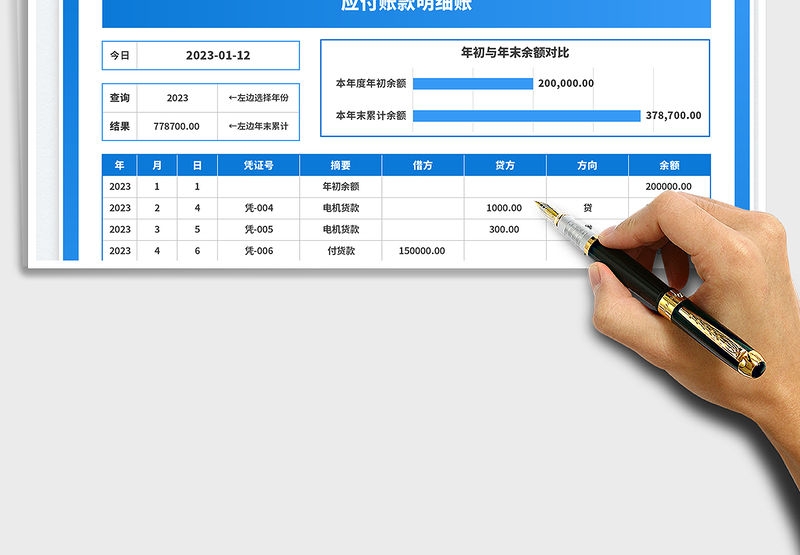Screen dimensions: 800x555
Task: Select the 借方 column header
Action: point(422,165)
